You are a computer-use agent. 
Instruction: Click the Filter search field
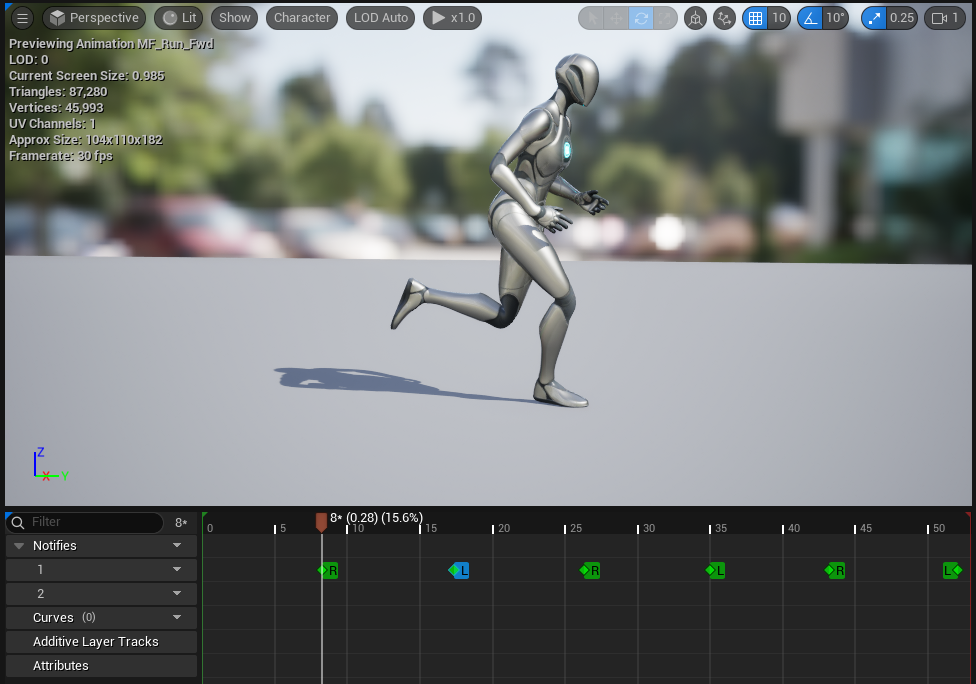(x=92, y=522)
